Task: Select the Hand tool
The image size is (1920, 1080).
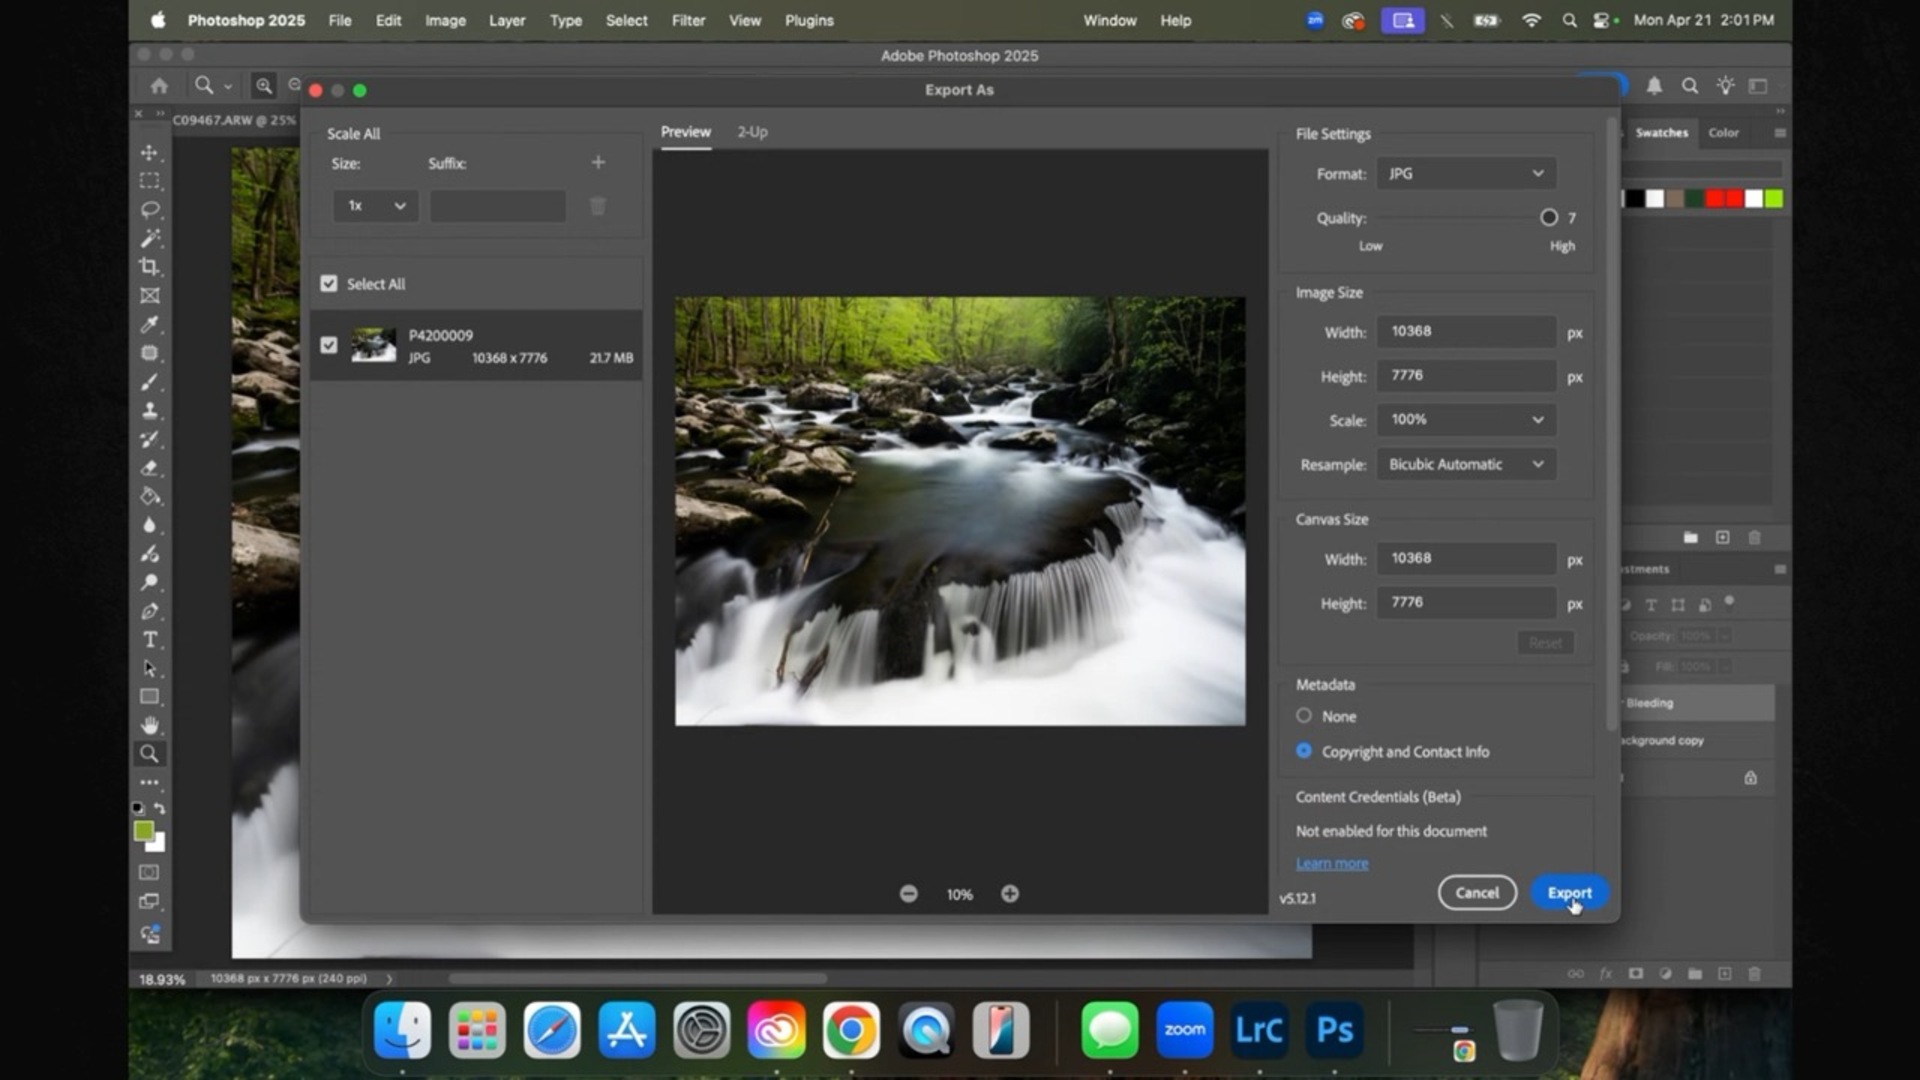Action: [150, 725]
